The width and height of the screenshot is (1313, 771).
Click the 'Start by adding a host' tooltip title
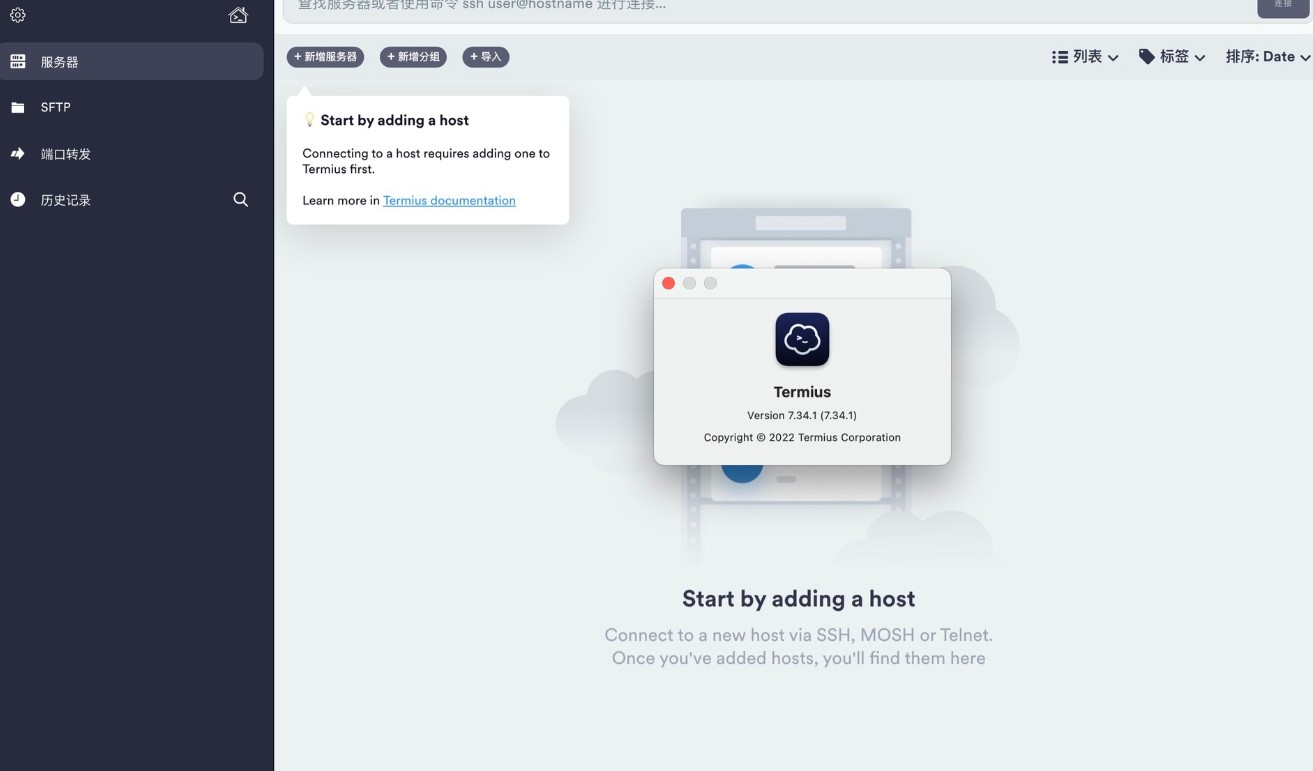(x=395, y=120)
